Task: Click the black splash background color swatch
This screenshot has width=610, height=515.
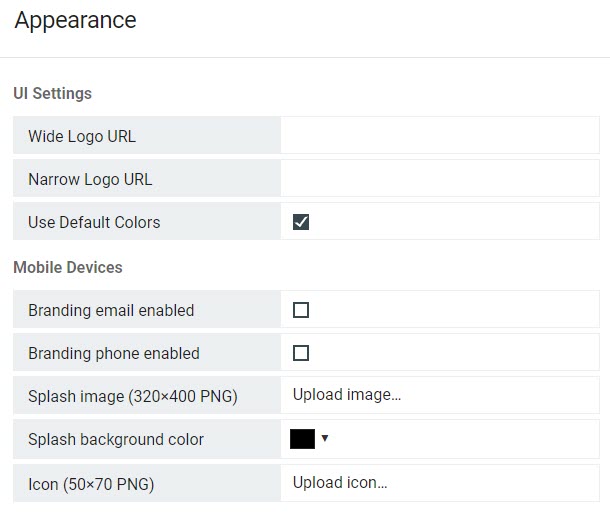Action: pos(302,439)
